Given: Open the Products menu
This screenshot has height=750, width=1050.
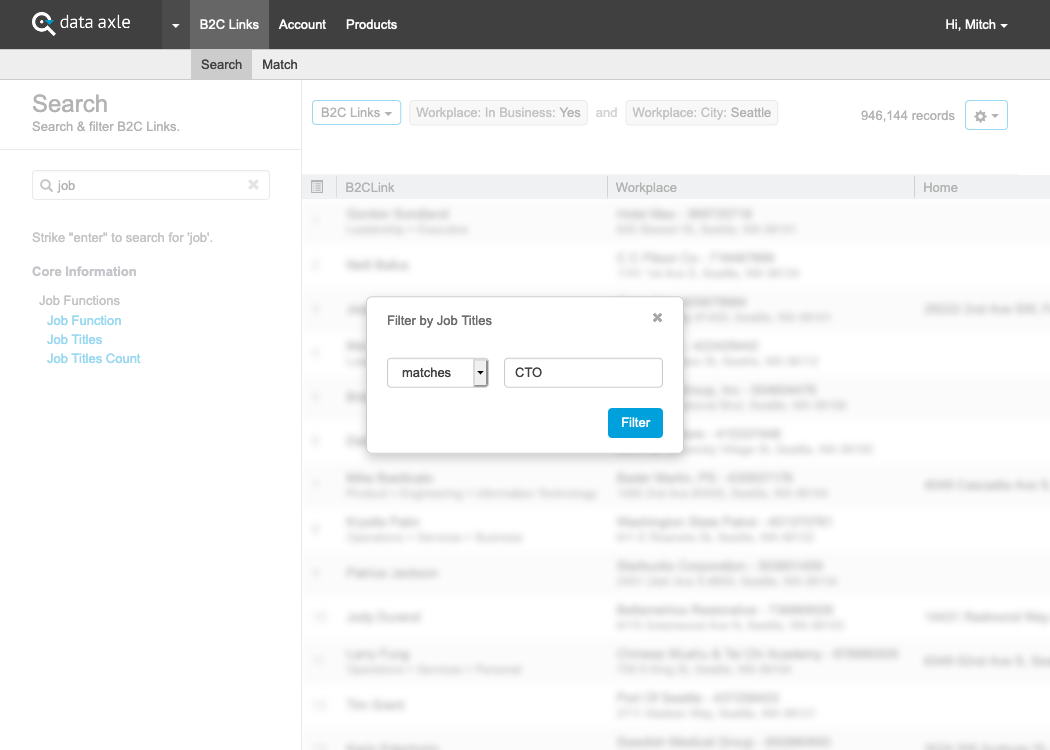Looking at the screenshot, I should [371, 24].
